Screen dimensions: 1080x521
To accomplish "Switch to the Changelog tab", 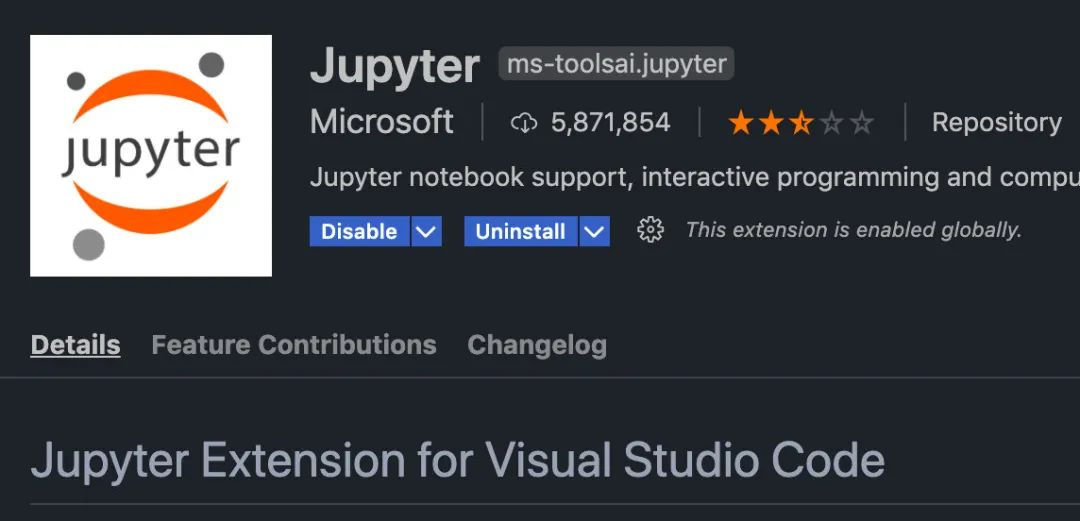I will [537, 345].
